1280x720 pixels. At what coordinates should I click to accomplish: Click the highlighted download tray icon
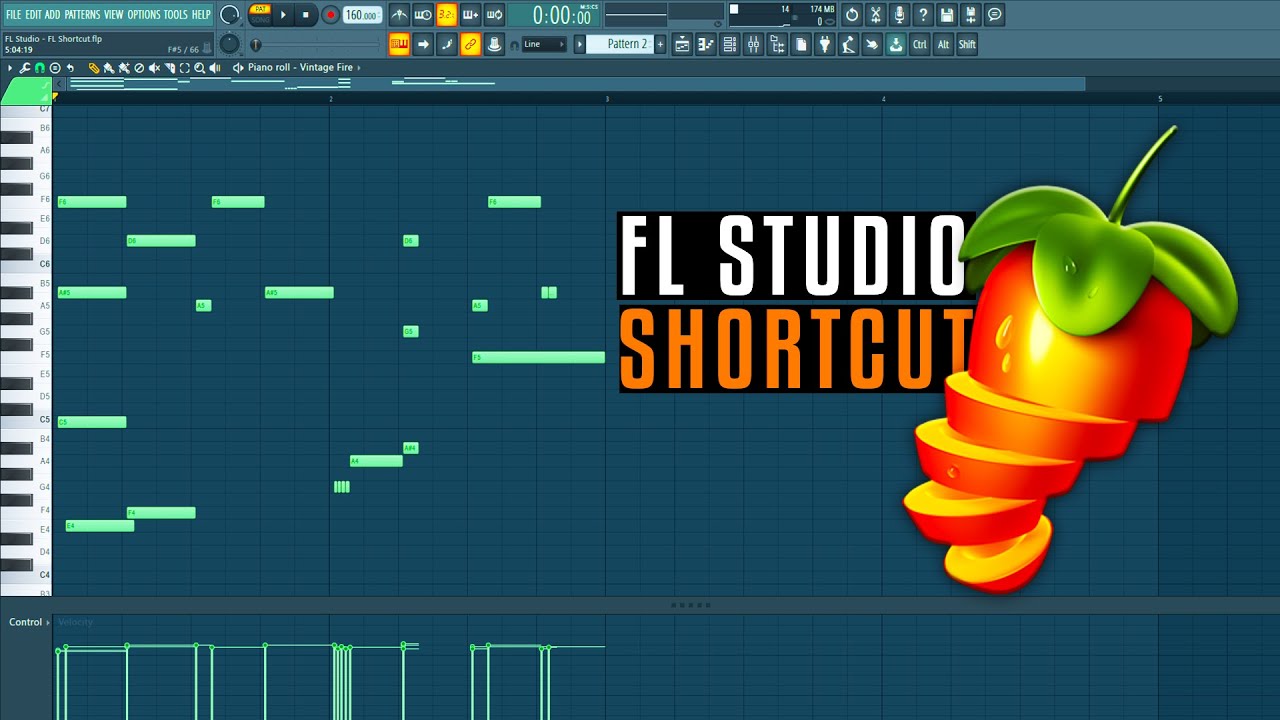pos(896,44)
